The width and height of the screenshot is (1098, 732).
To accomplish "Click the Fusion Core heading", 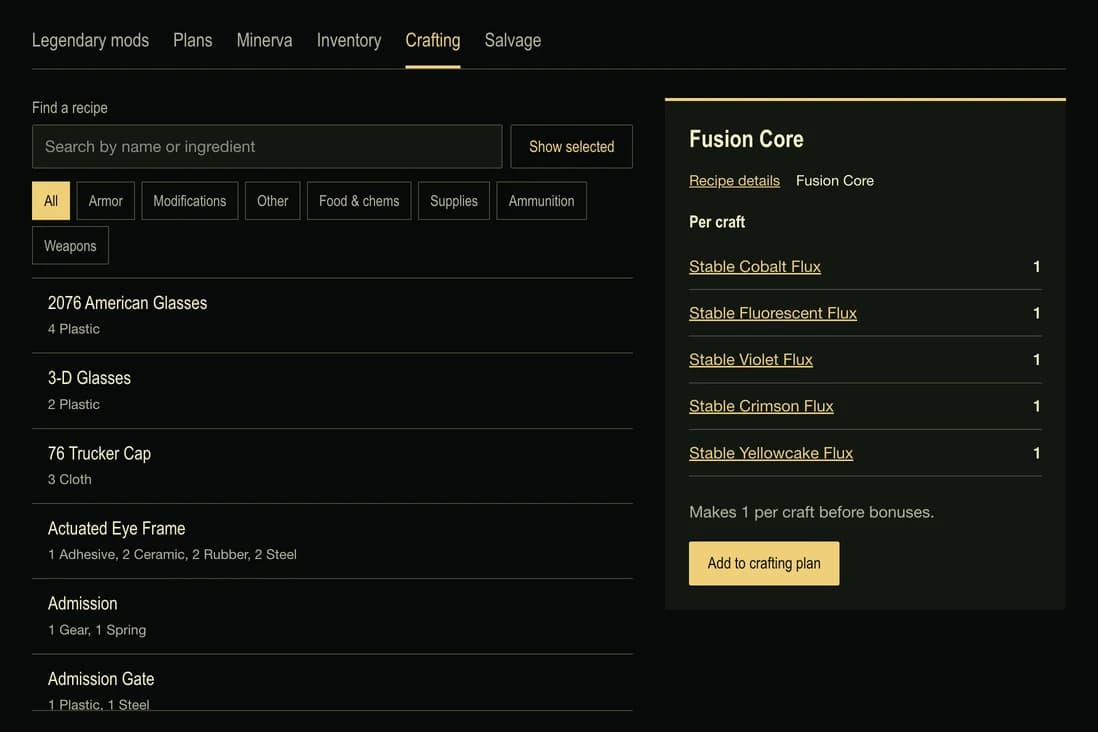I will click(x=746, y=139).
